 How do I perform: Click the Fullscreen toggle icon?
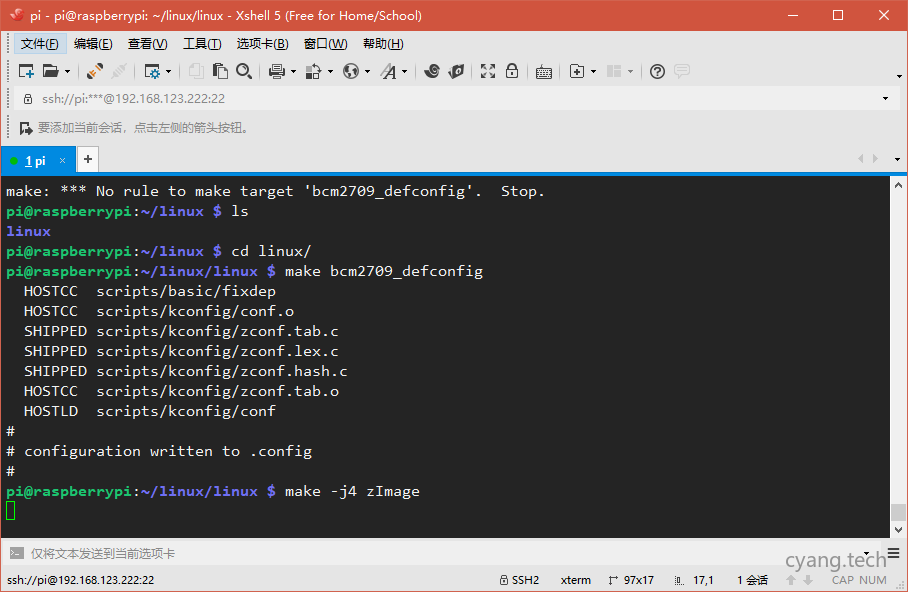point(488,71)
